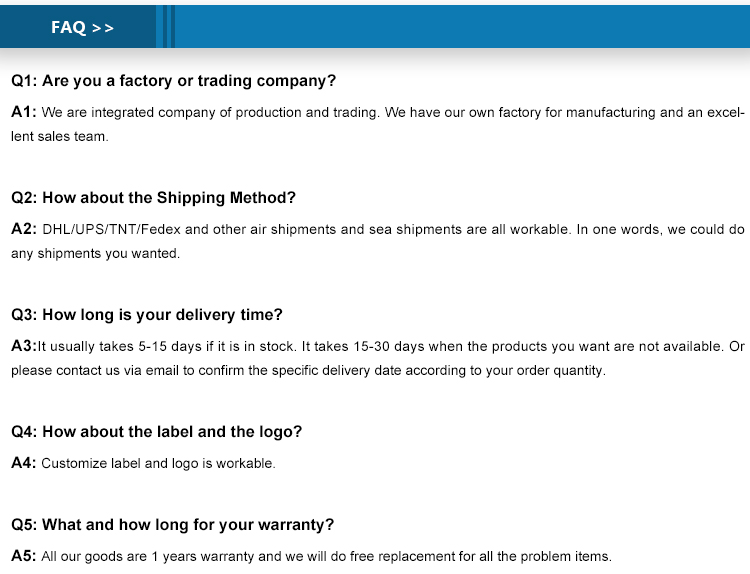
Task: Click the A1 answer label
Action: (x=23, y=112)
